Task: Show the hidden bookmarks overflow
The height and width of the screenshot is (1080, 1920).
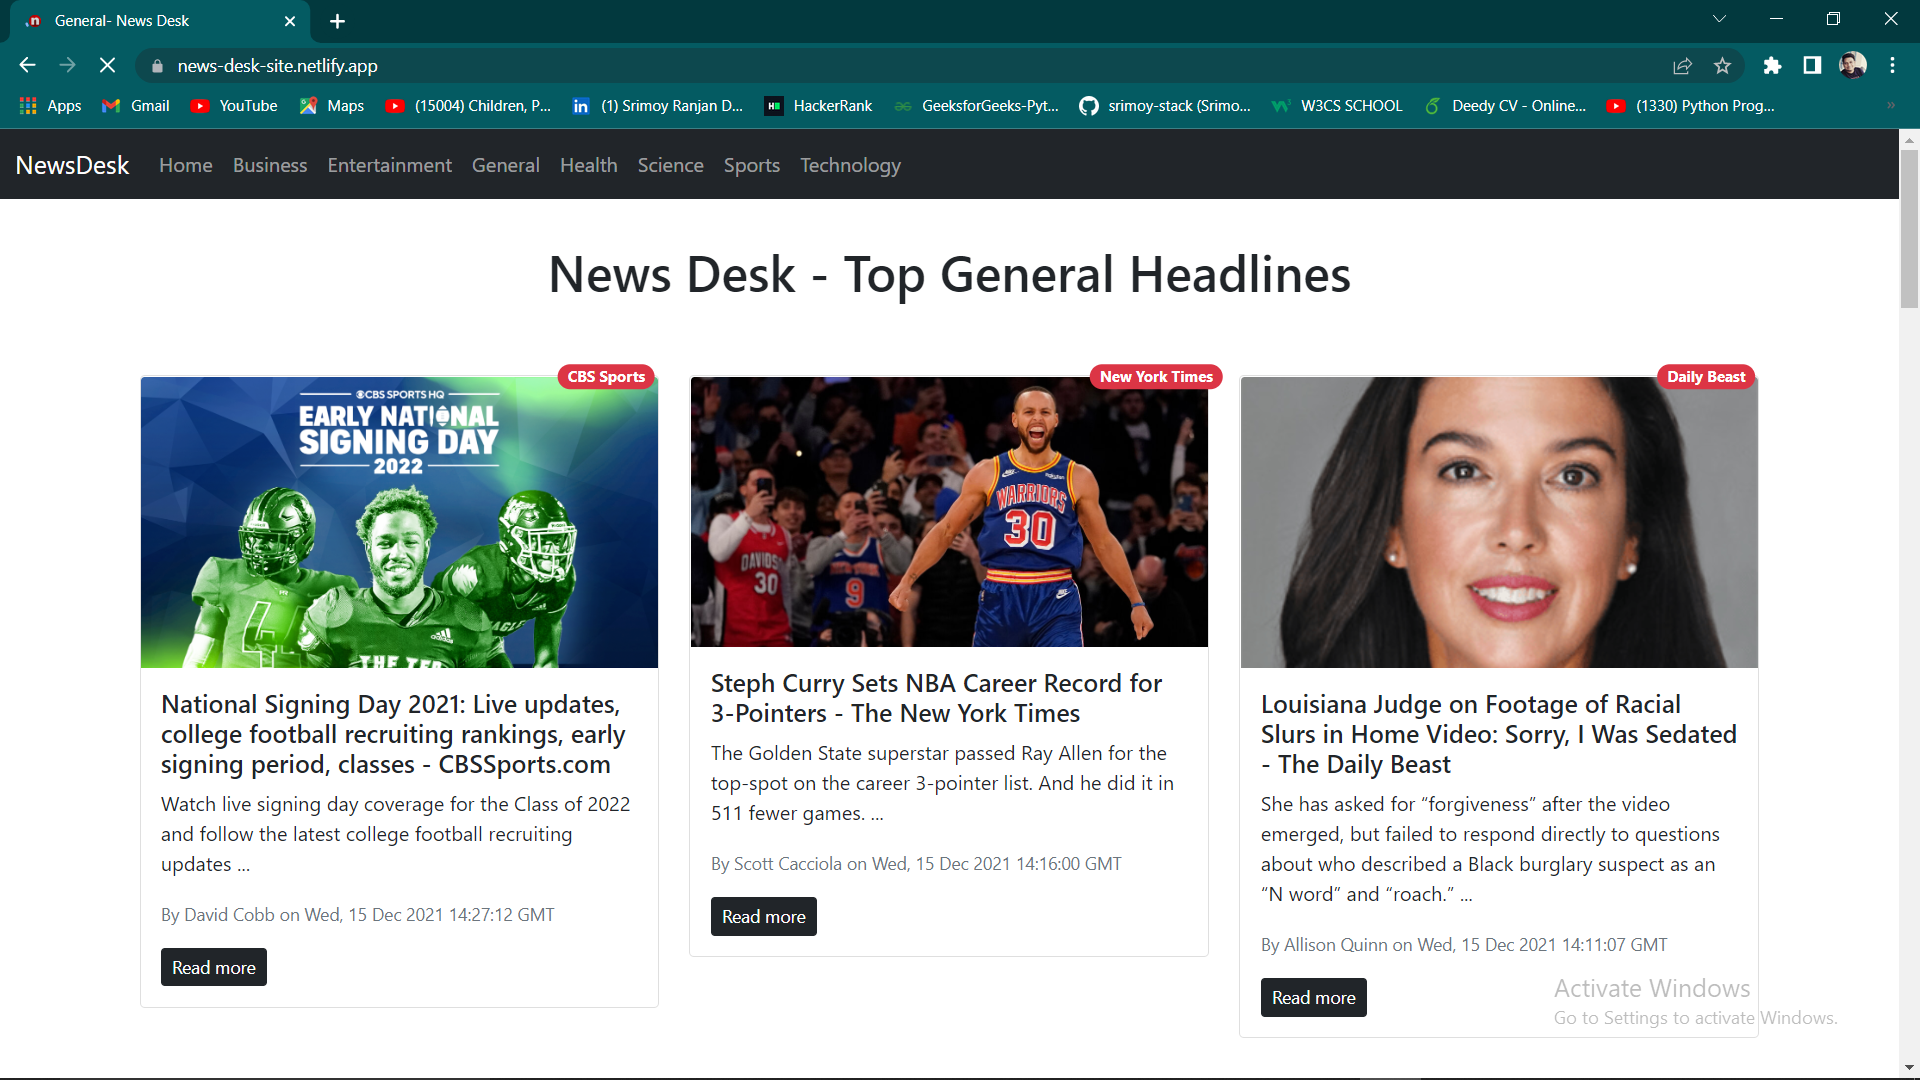Action: tap(1890, 106)
